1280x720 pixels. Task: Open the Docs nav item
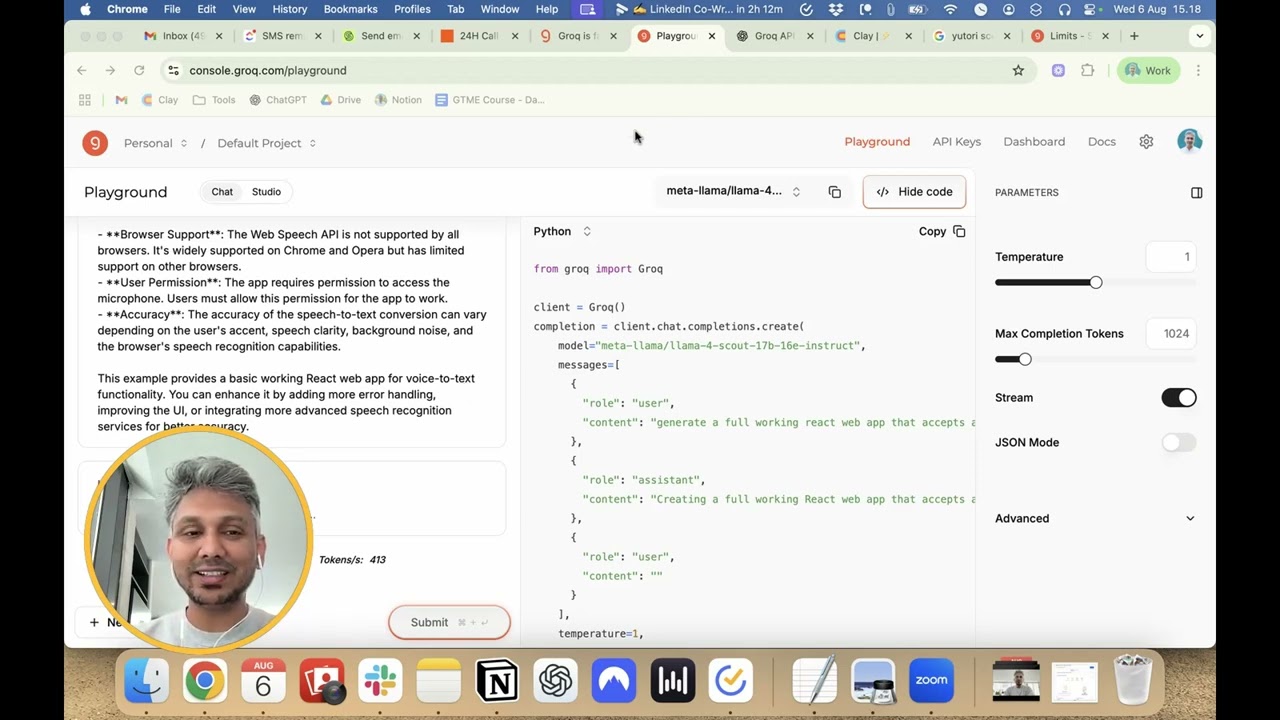tap(1101, 142)
